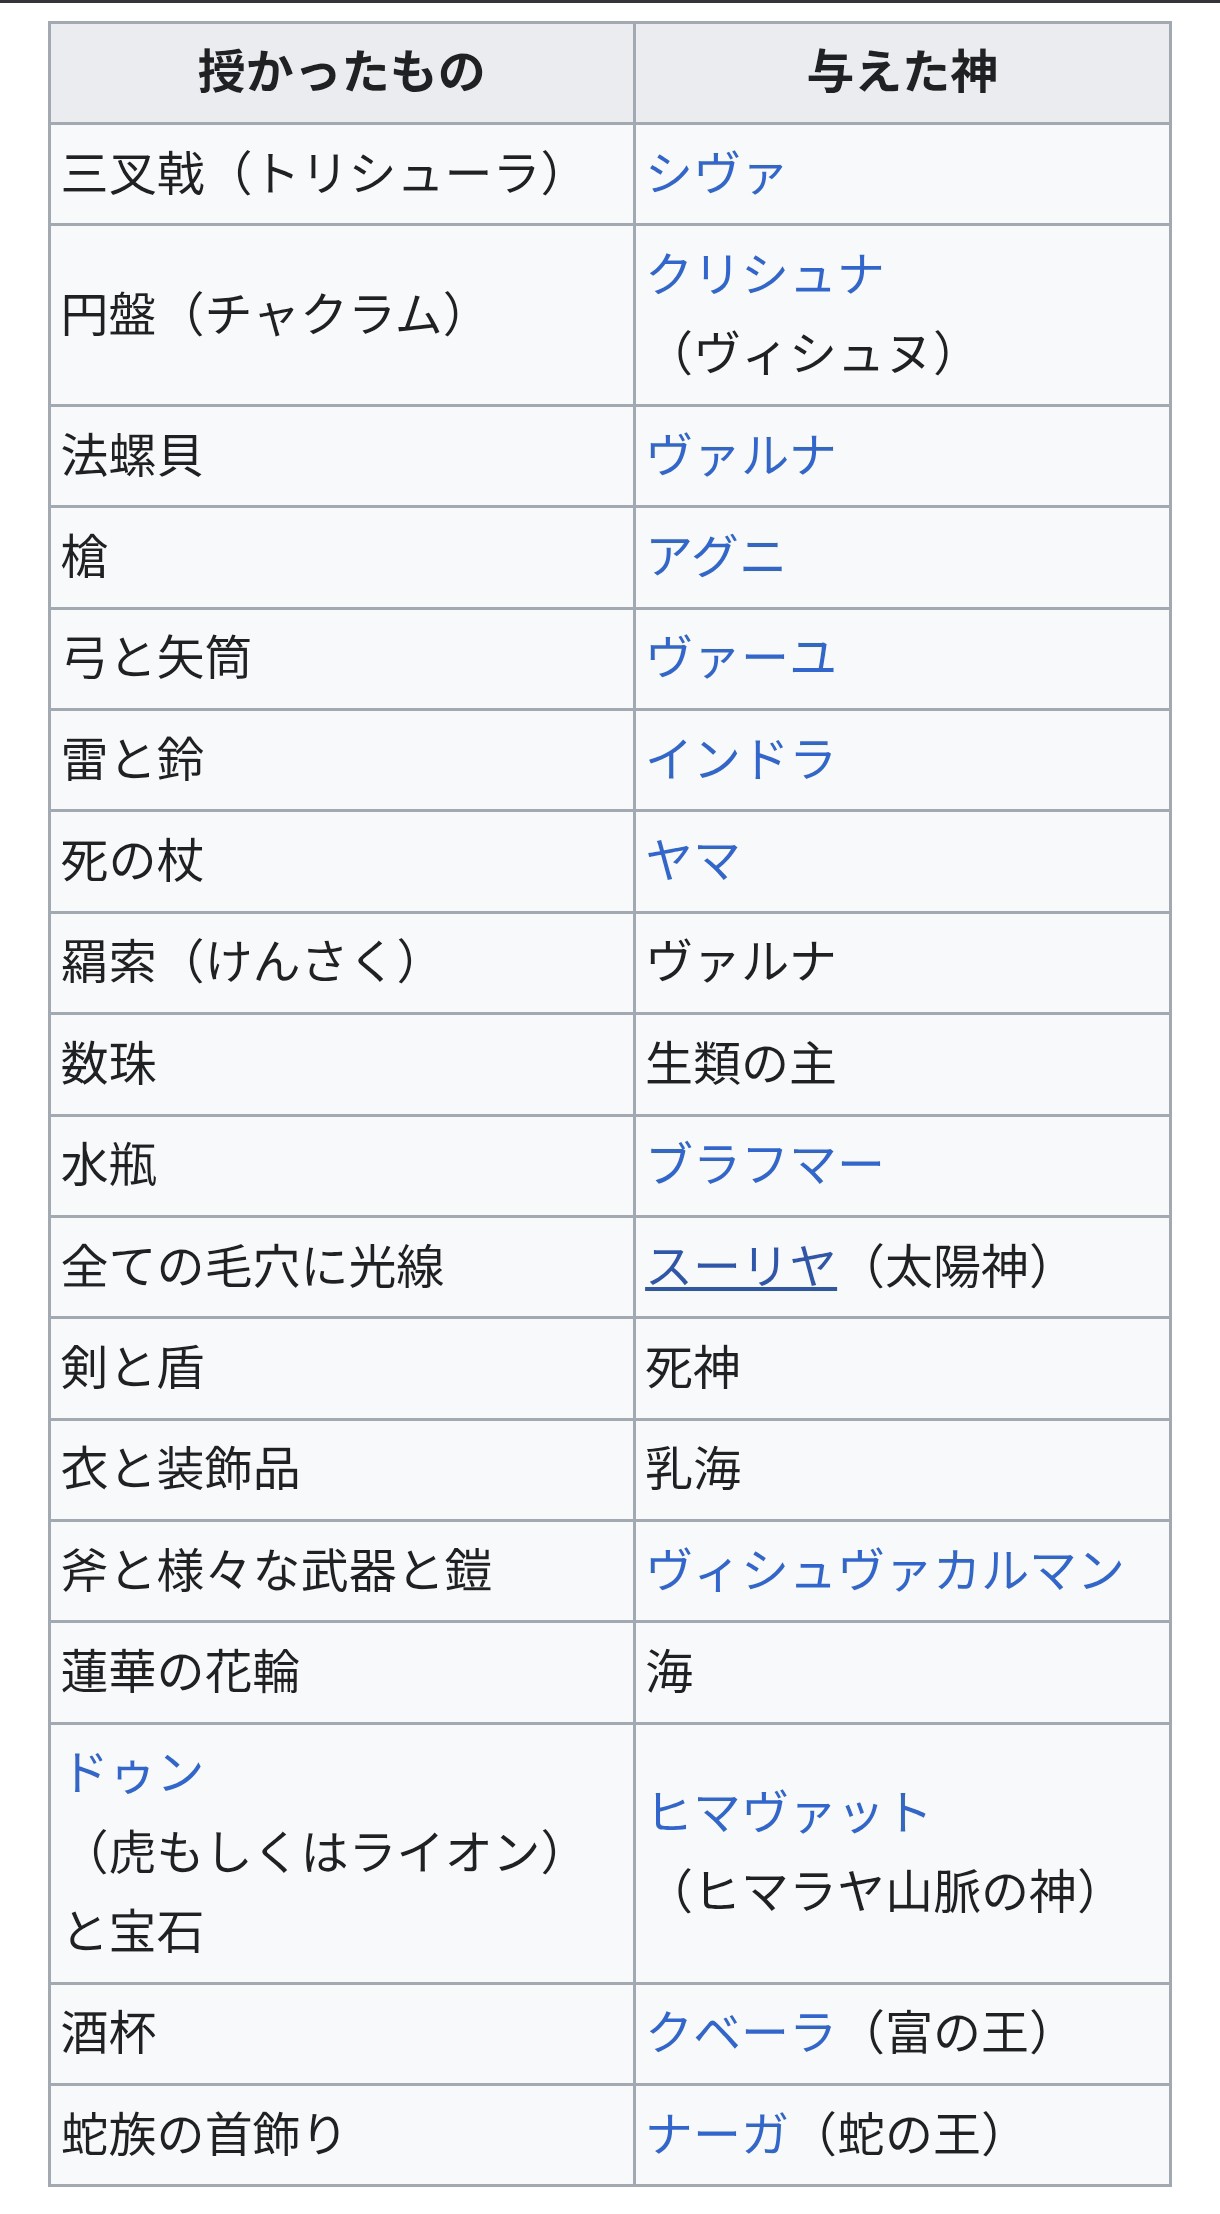Follow the underlined スーリヤ link
The height and width of the screenshot is (2214, 1220).
pos(740,1267)
